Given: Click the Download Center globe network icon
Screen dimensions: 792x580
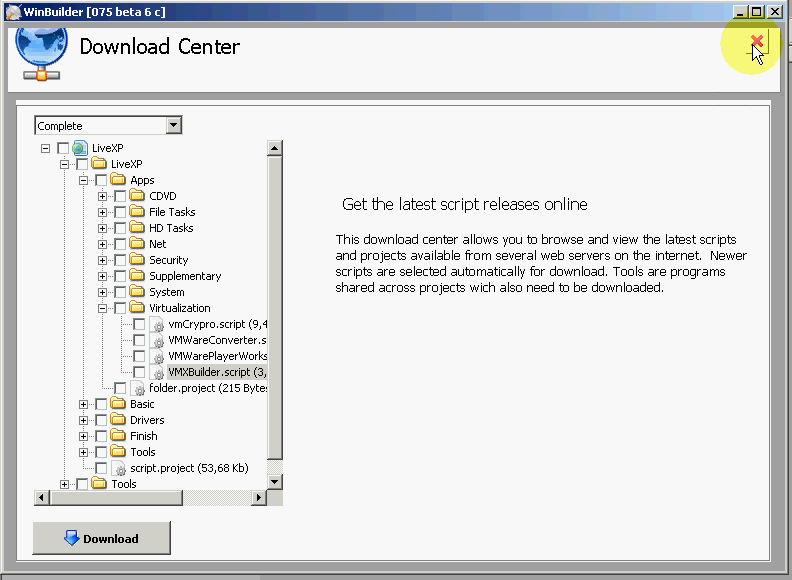Looking at the screenshot, I should pos(41,55).
